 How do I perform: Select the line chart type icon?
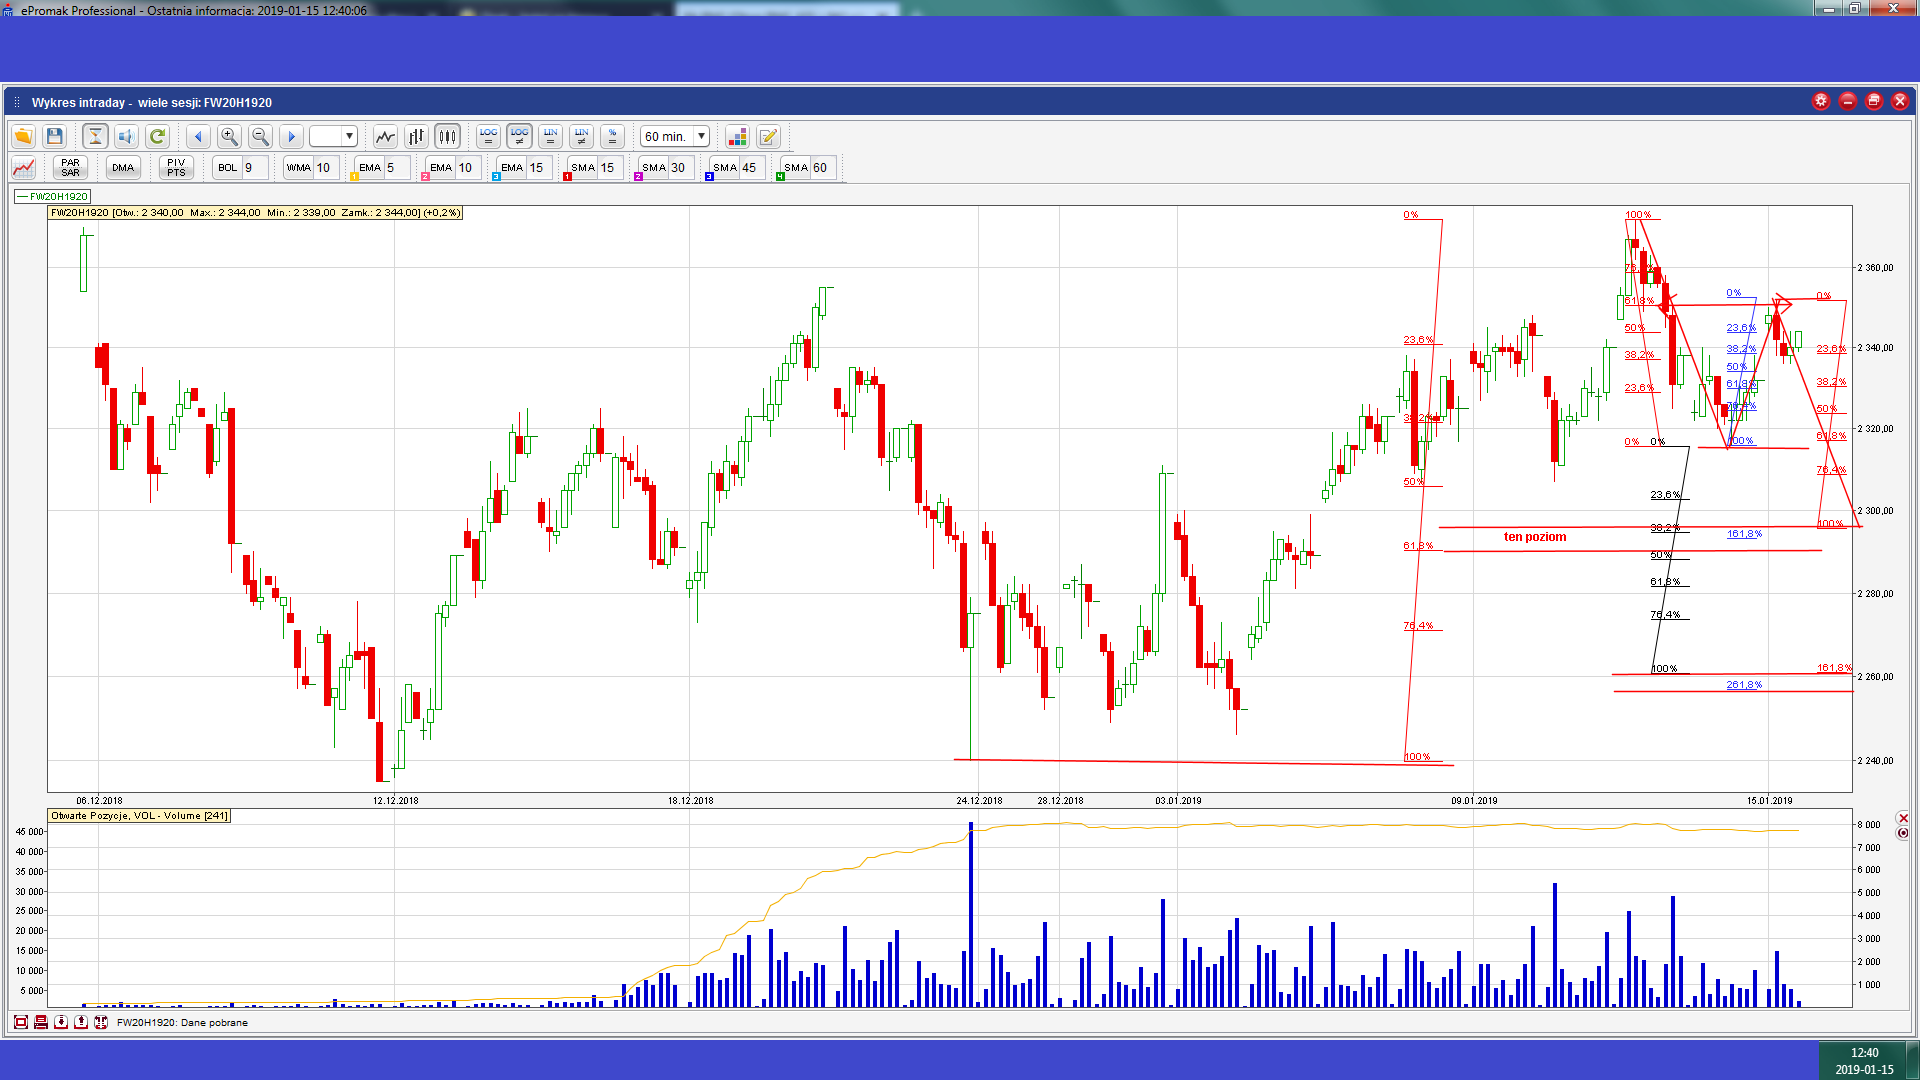(x=385, y=137)
